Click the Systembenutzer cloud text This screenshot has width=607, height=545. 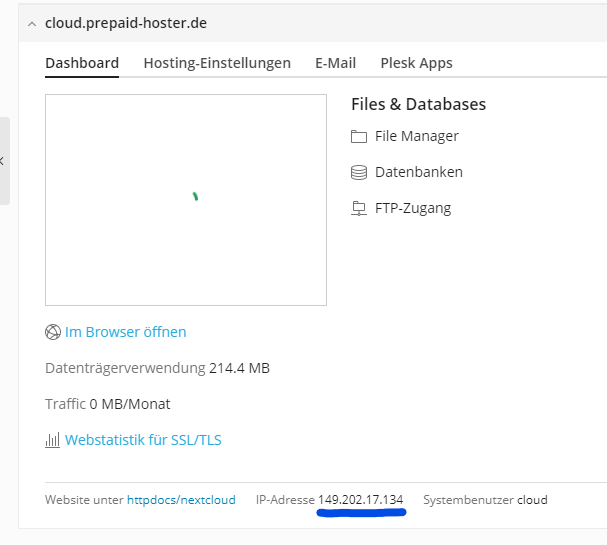tap(485, 500)
